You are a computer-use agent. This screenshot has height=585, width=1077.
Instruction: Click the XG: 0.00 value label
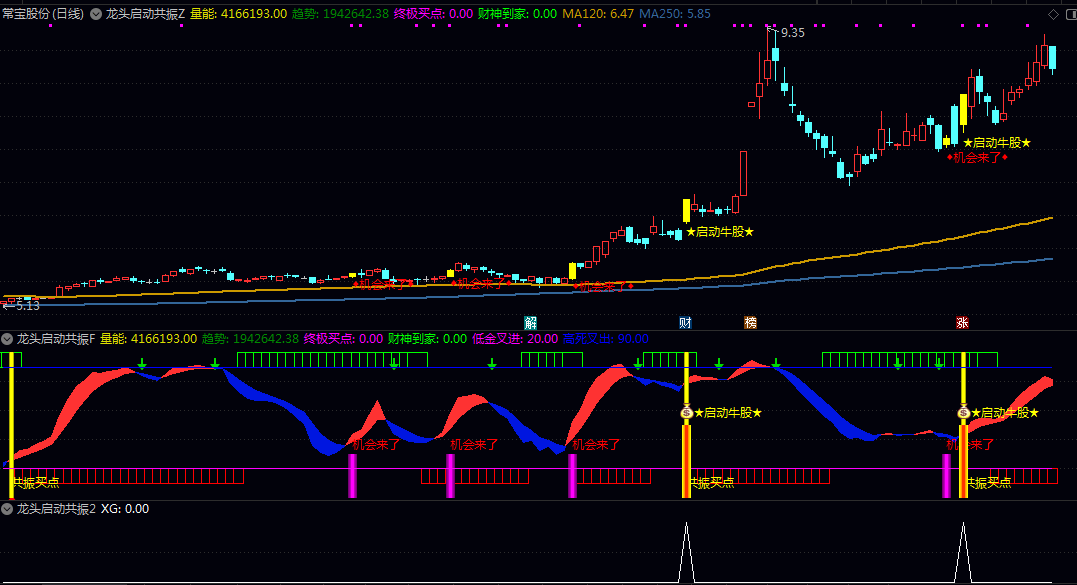125,509
